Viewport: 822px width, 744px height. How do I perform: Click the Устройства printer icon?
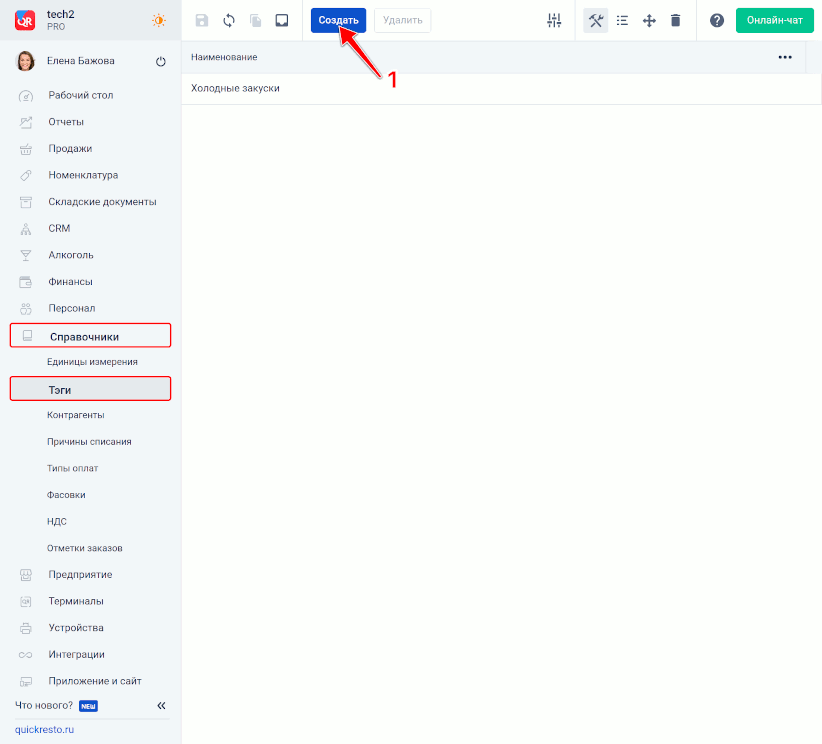[26, 628]
